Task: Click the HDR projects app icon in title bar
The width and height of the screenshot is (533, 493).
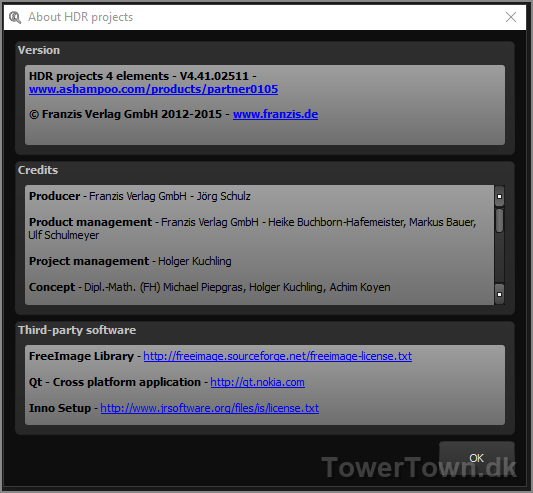Action: click(15, 17)
